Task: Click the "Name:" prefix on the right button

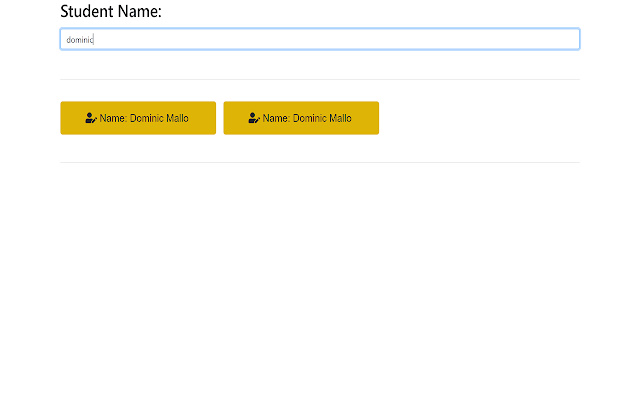Action: tap(276, 118)
